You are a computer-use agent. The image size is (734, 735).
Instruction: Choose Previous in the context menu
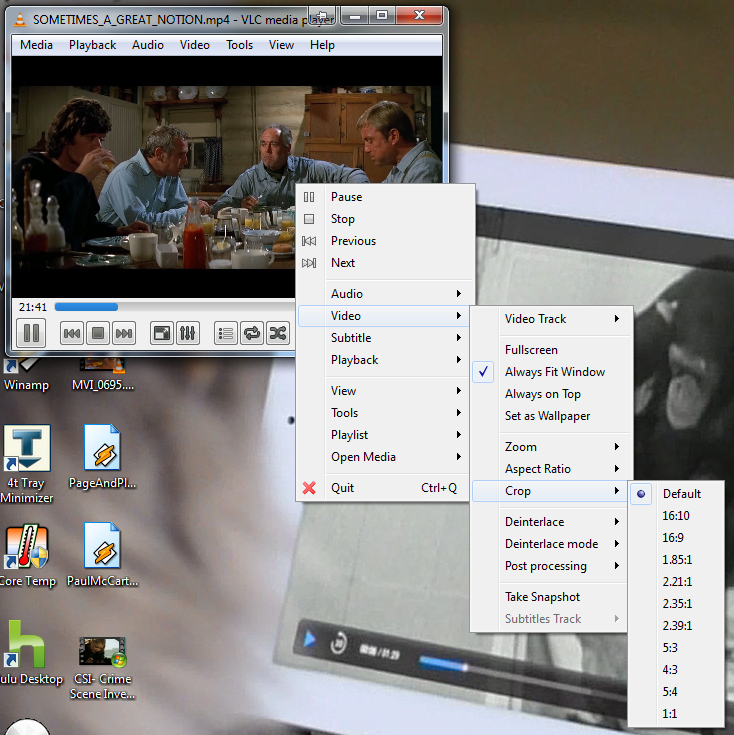[x=384, y=241]
